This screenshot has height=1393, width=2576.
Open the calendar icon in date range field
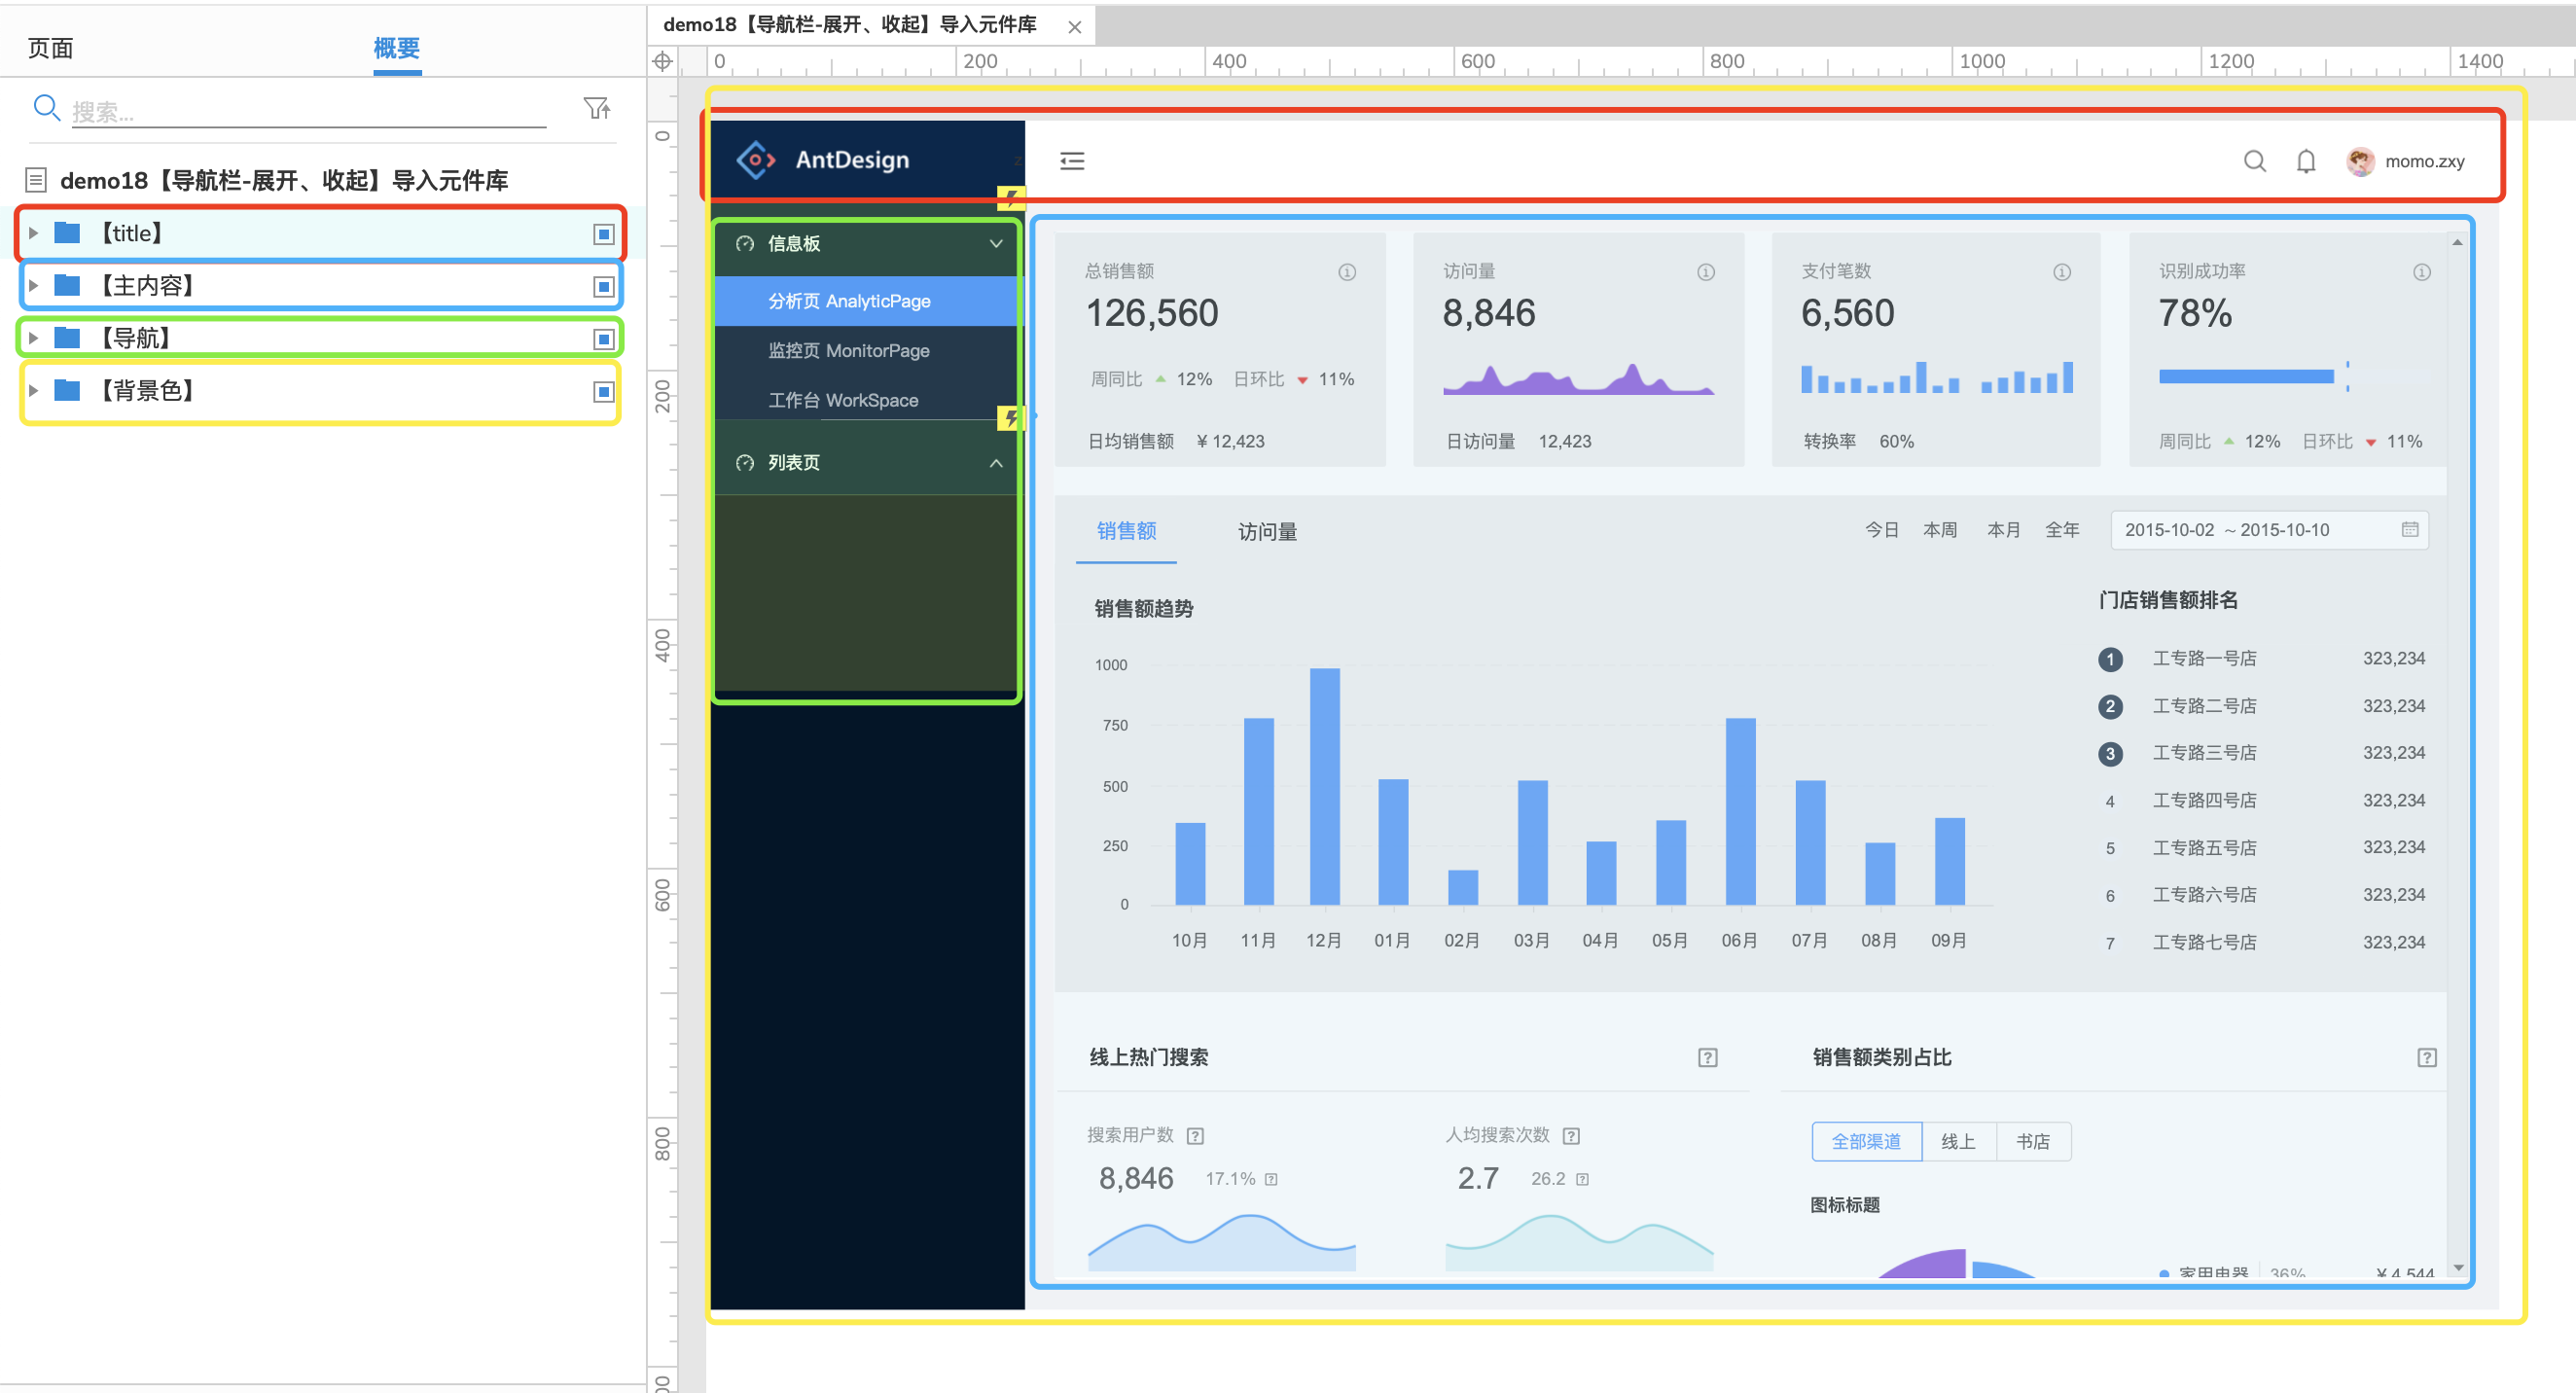pos(2410,530)
